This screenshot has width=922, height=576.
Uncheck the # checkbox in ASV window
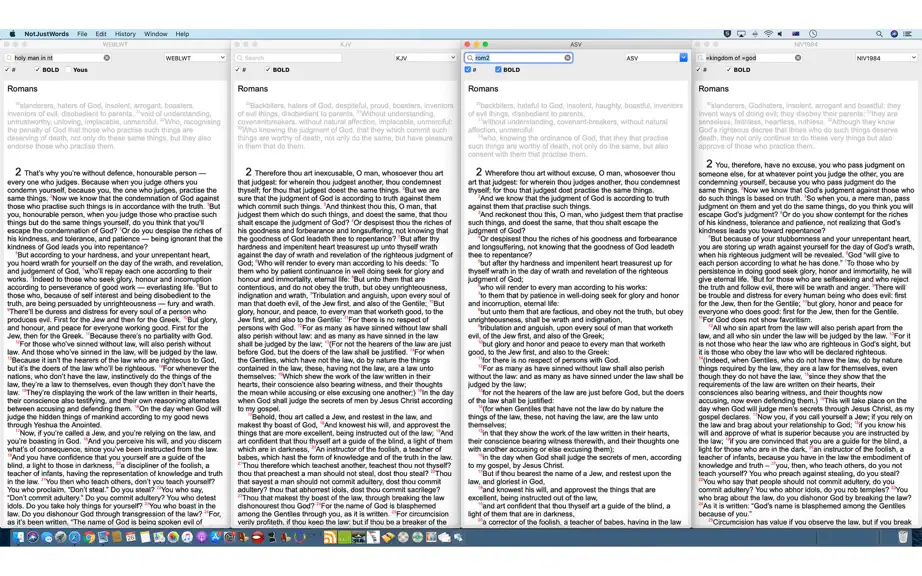coord(467,70)
